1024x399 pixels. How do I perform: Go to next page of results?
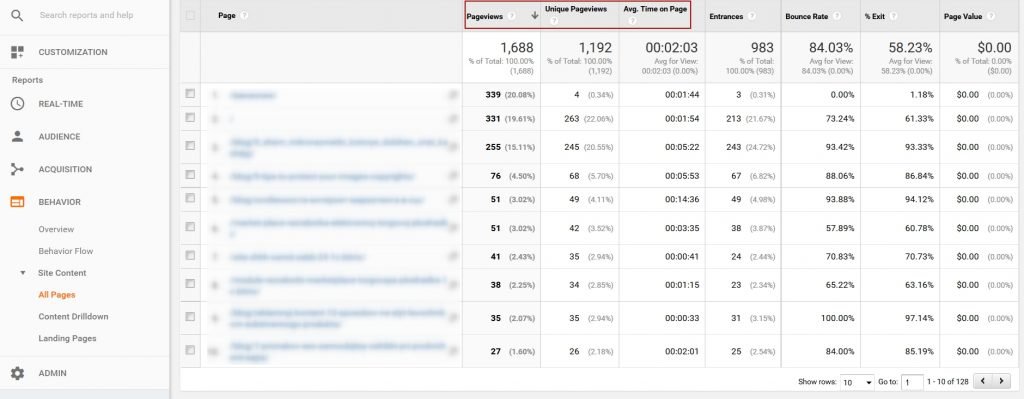pyautogui.click(x=1001, y=381)
